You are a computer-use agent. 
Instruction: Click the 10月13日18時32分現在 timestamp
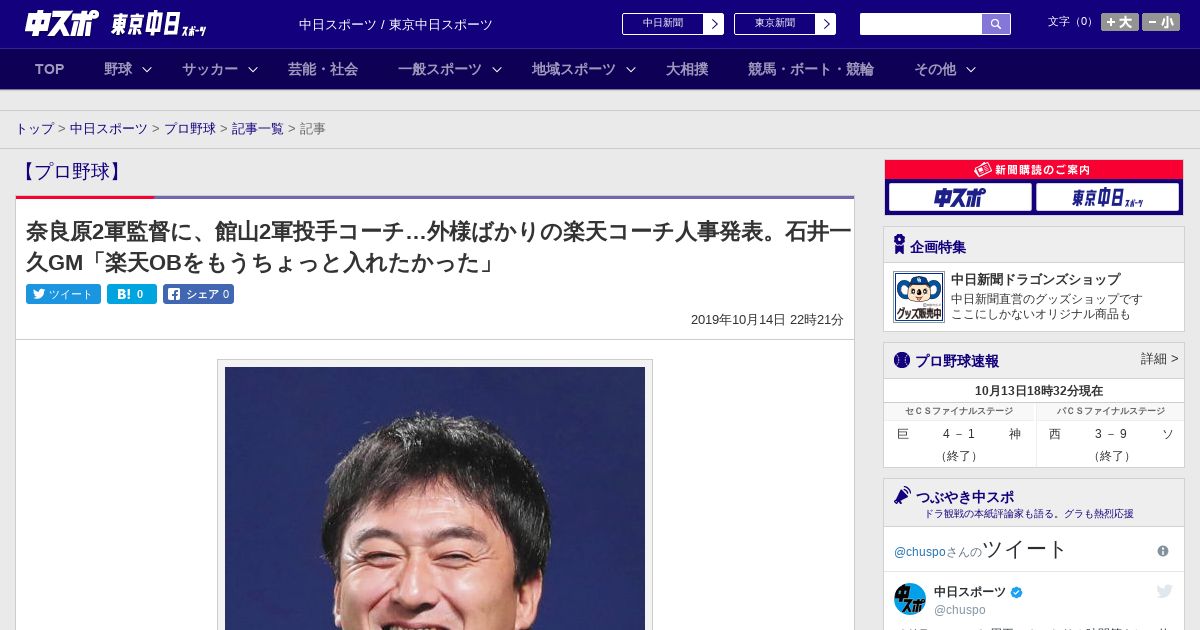[x=1039, y=391]
